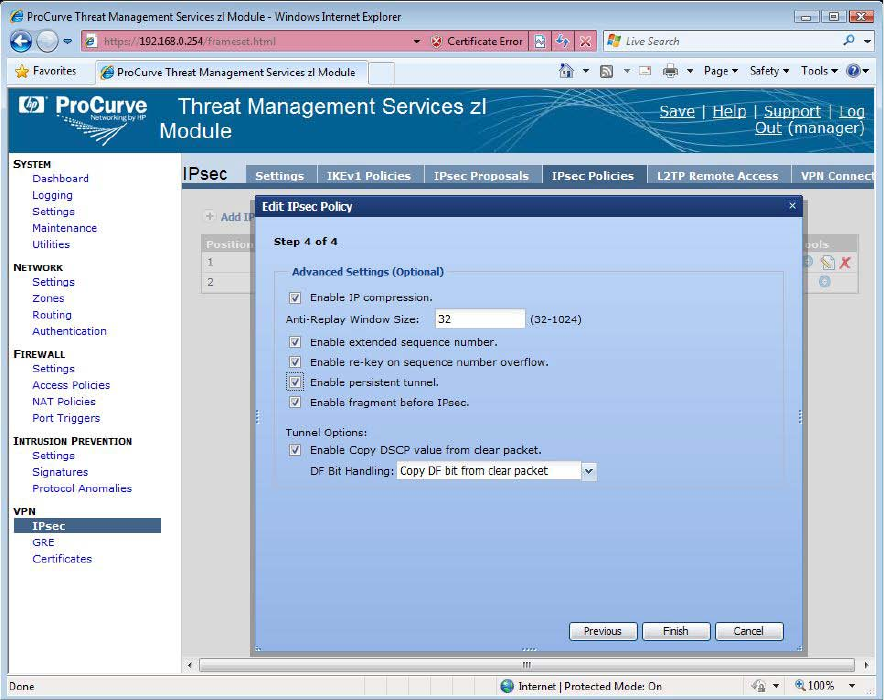Click the Finish button
Screen dimensions: 884x700
675,631
